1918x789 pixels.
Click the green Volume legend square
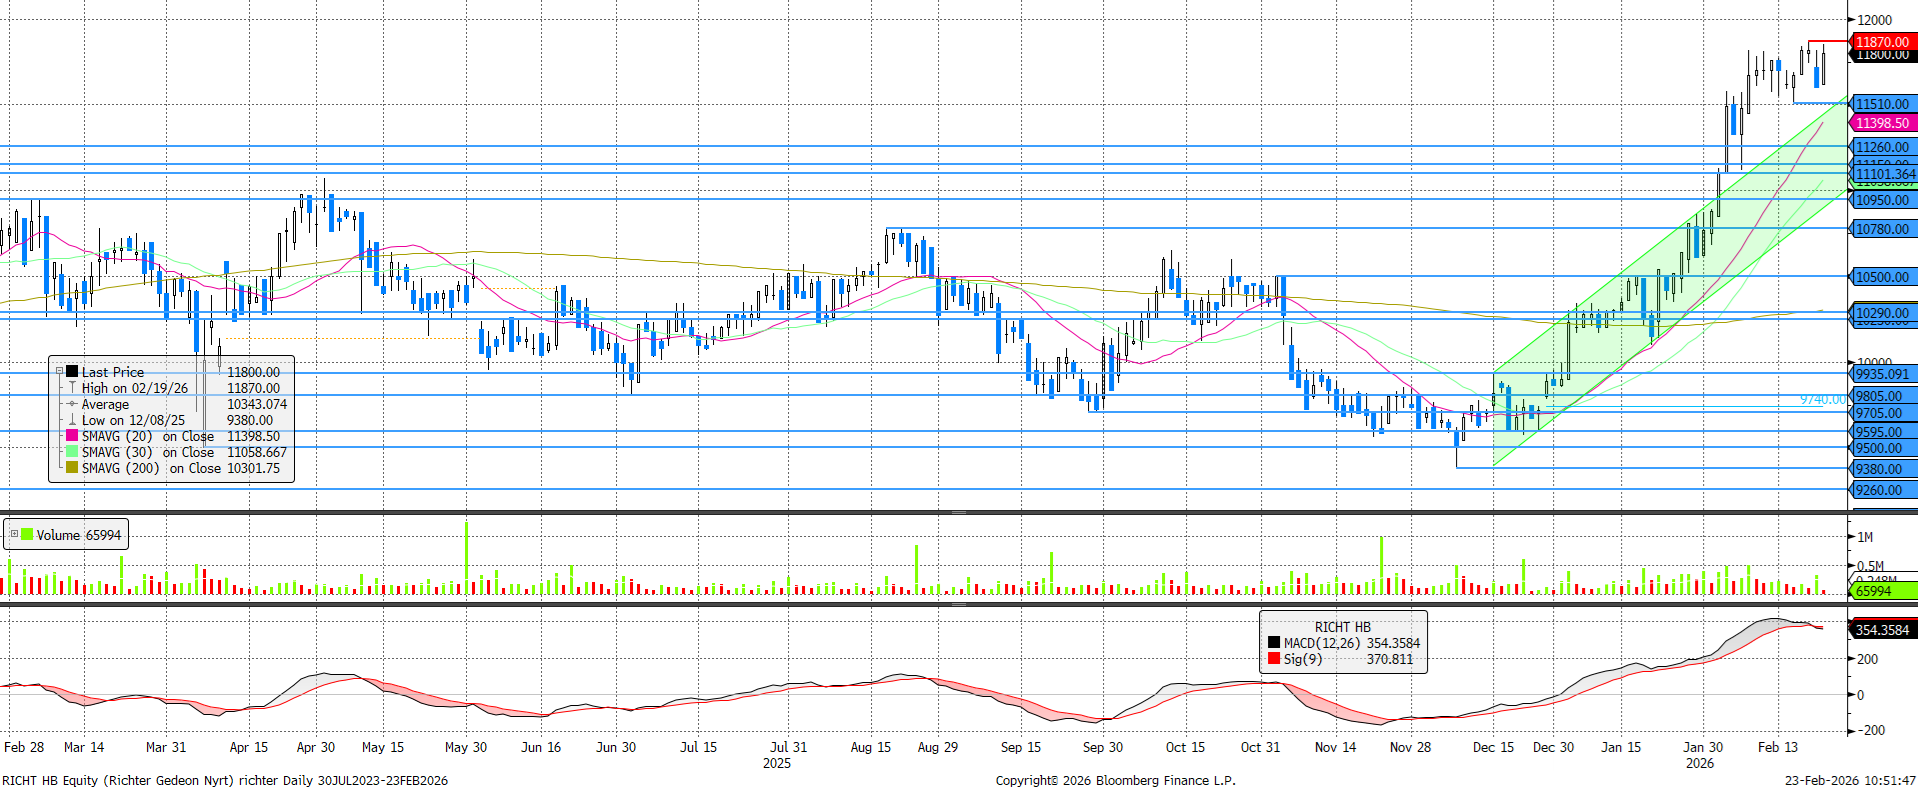click(x=27, y=534)
